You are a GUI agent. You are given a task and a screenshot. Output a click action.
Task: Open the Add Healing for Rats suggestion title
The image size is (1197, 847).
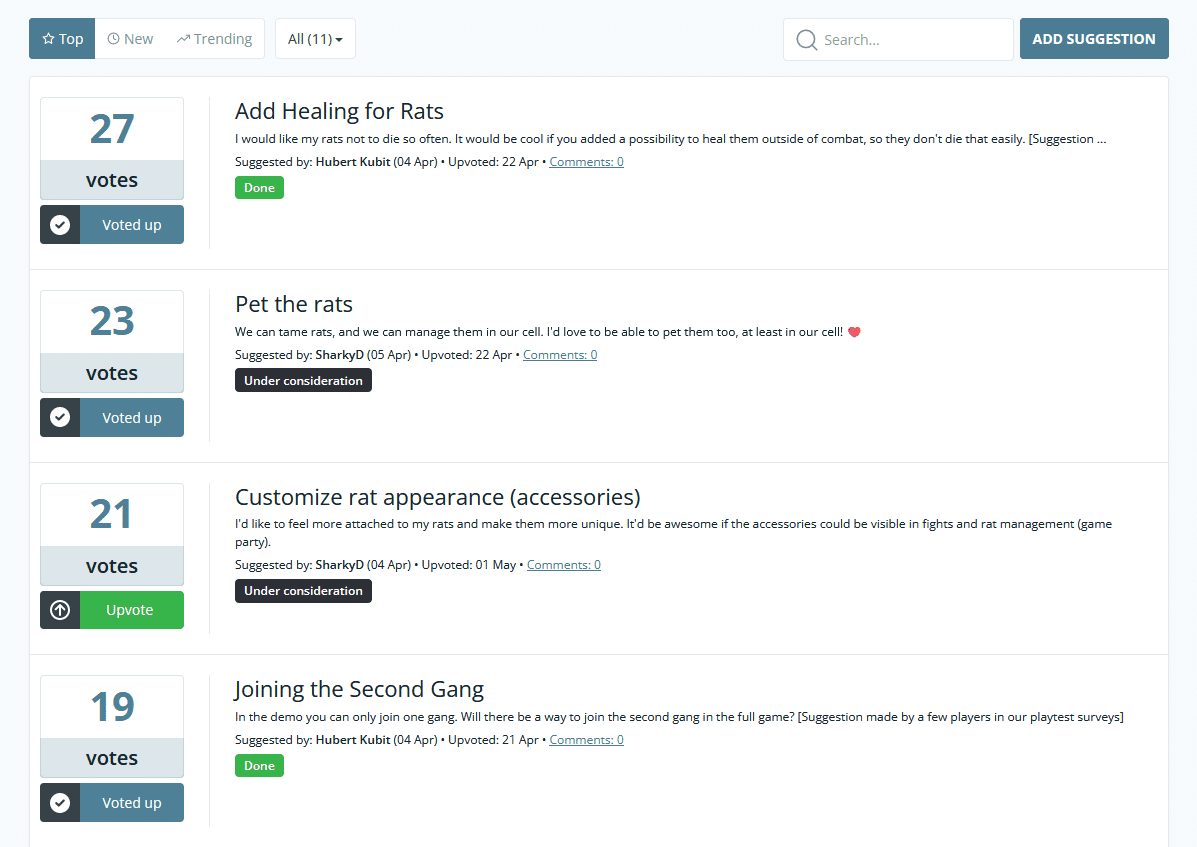coord(339,111)
